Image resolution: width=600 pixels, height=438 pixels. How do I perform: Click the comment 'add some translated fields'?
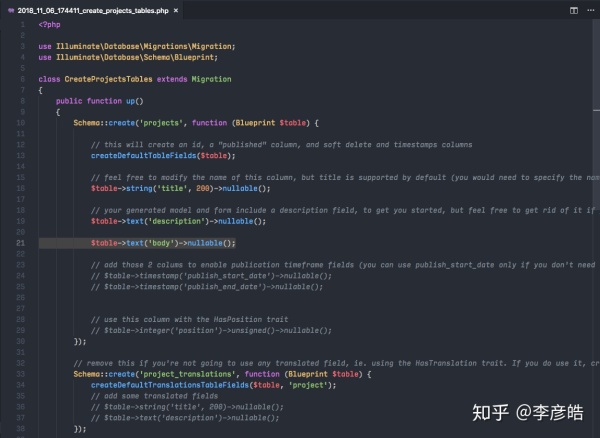click(x=155, y=396)
